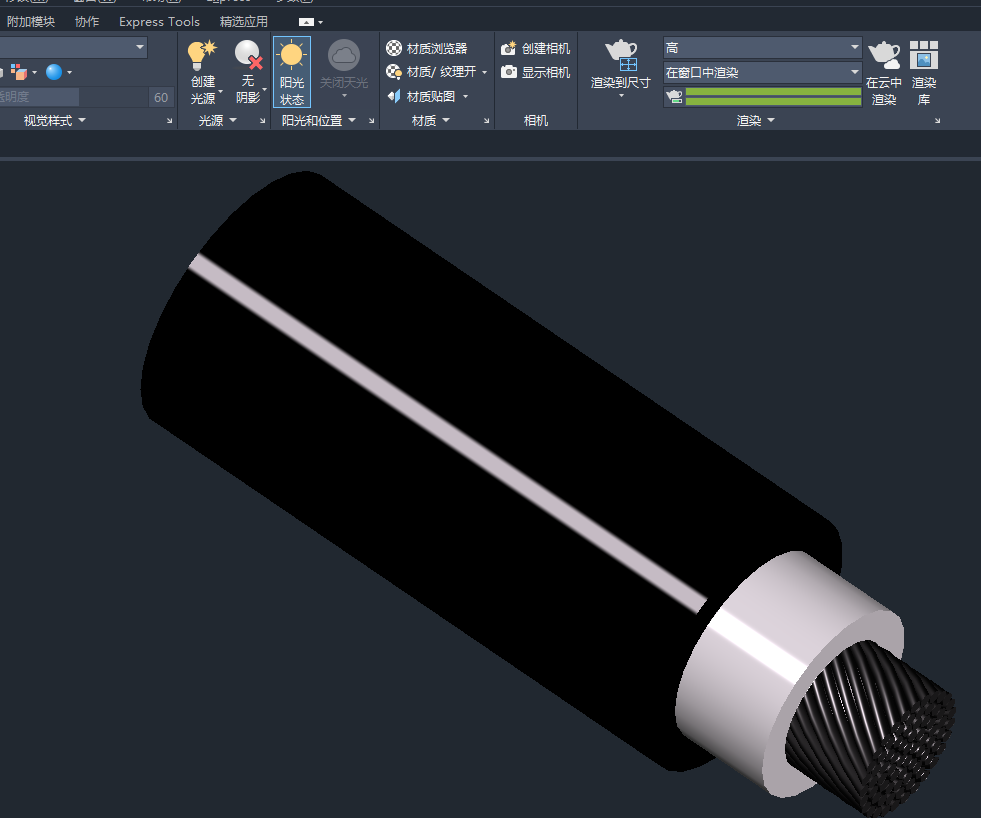
Task: Click Render in Cloud (在云中渲染) icon
Action: (884, 56)
